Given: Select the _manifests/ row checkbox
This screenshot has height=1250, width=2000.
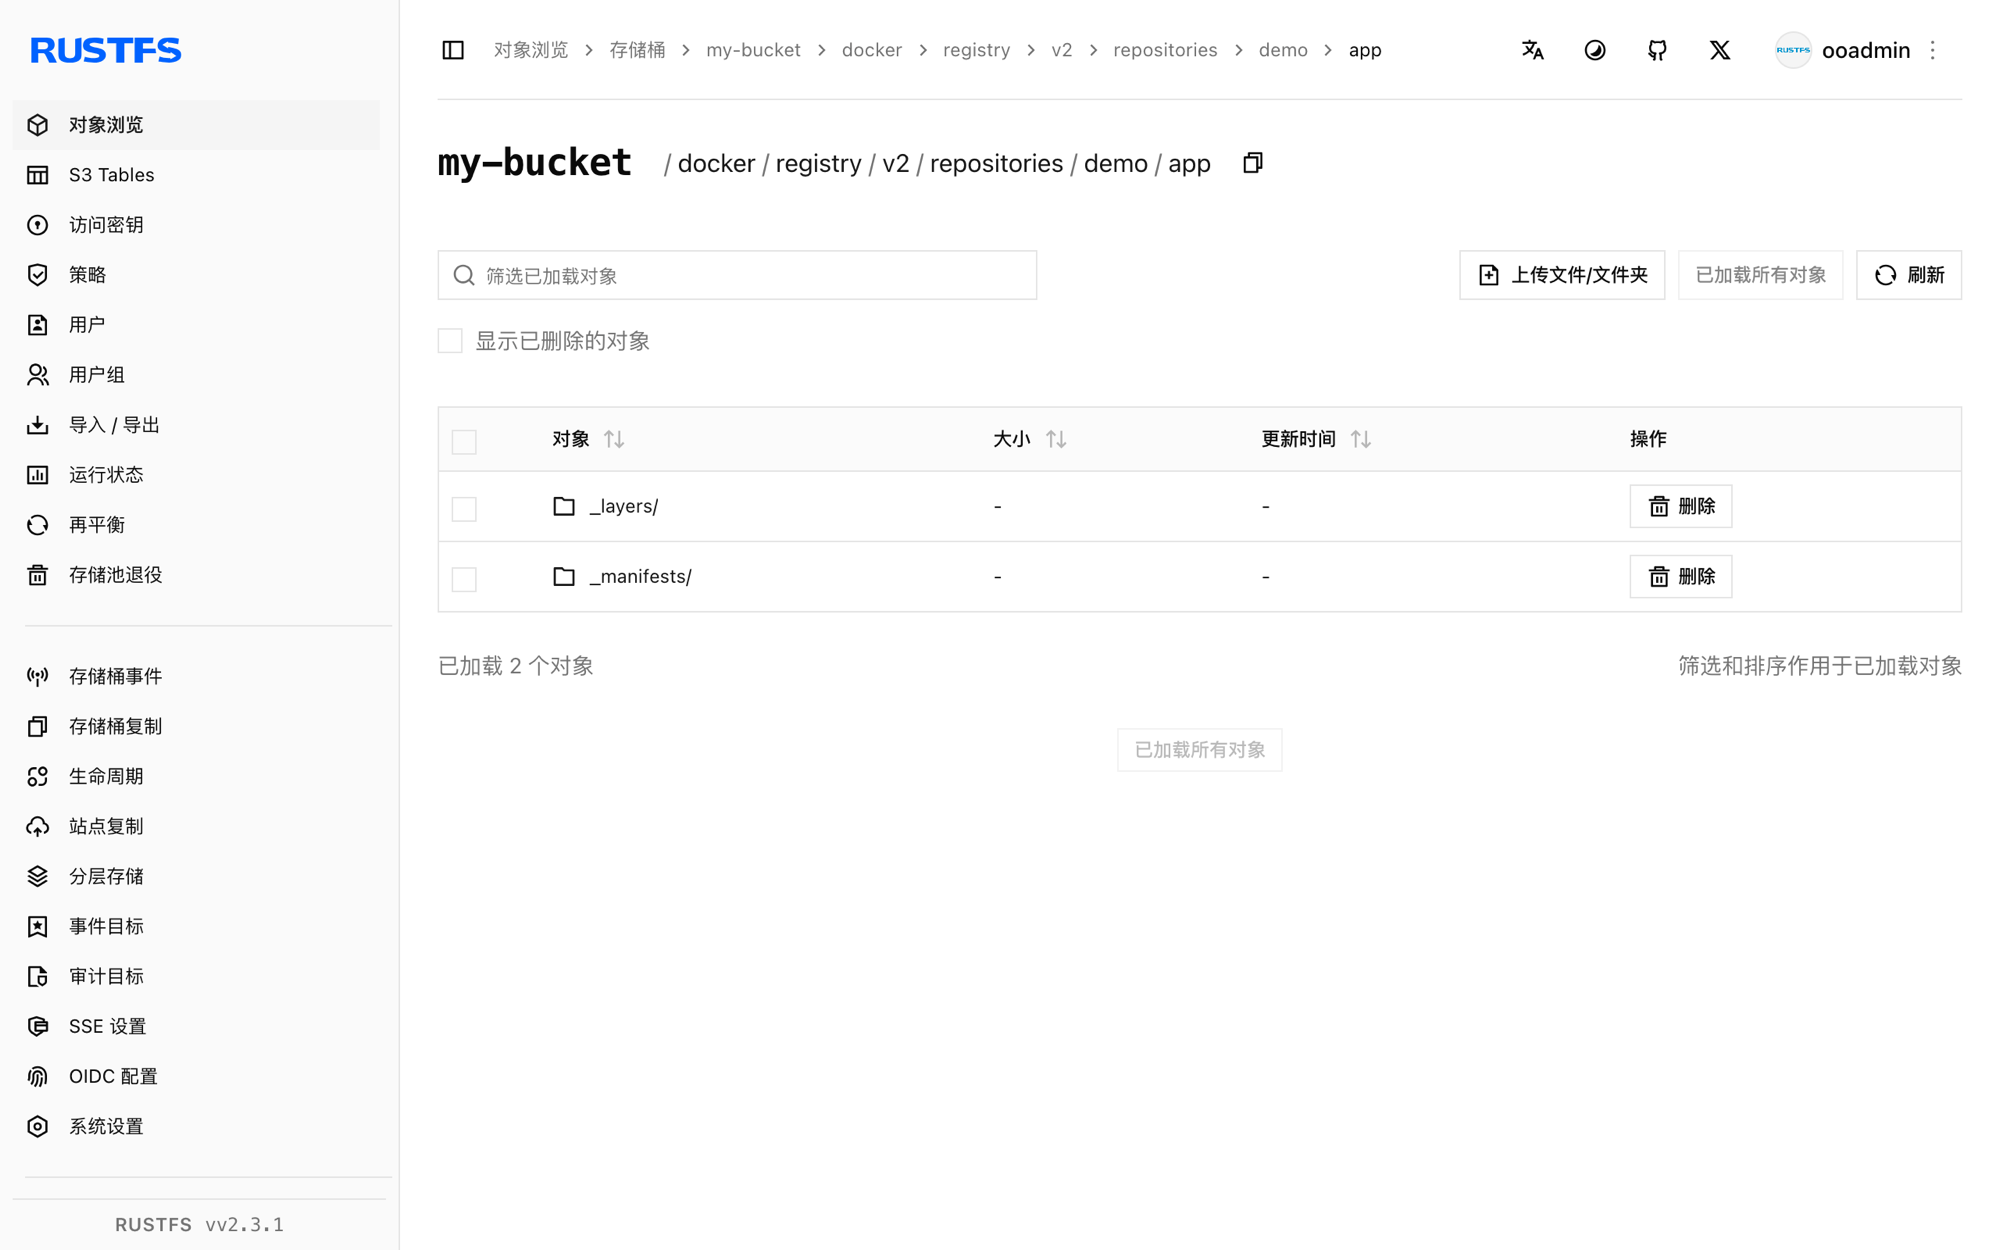Looking at the screenshot, I should (464, 579).
